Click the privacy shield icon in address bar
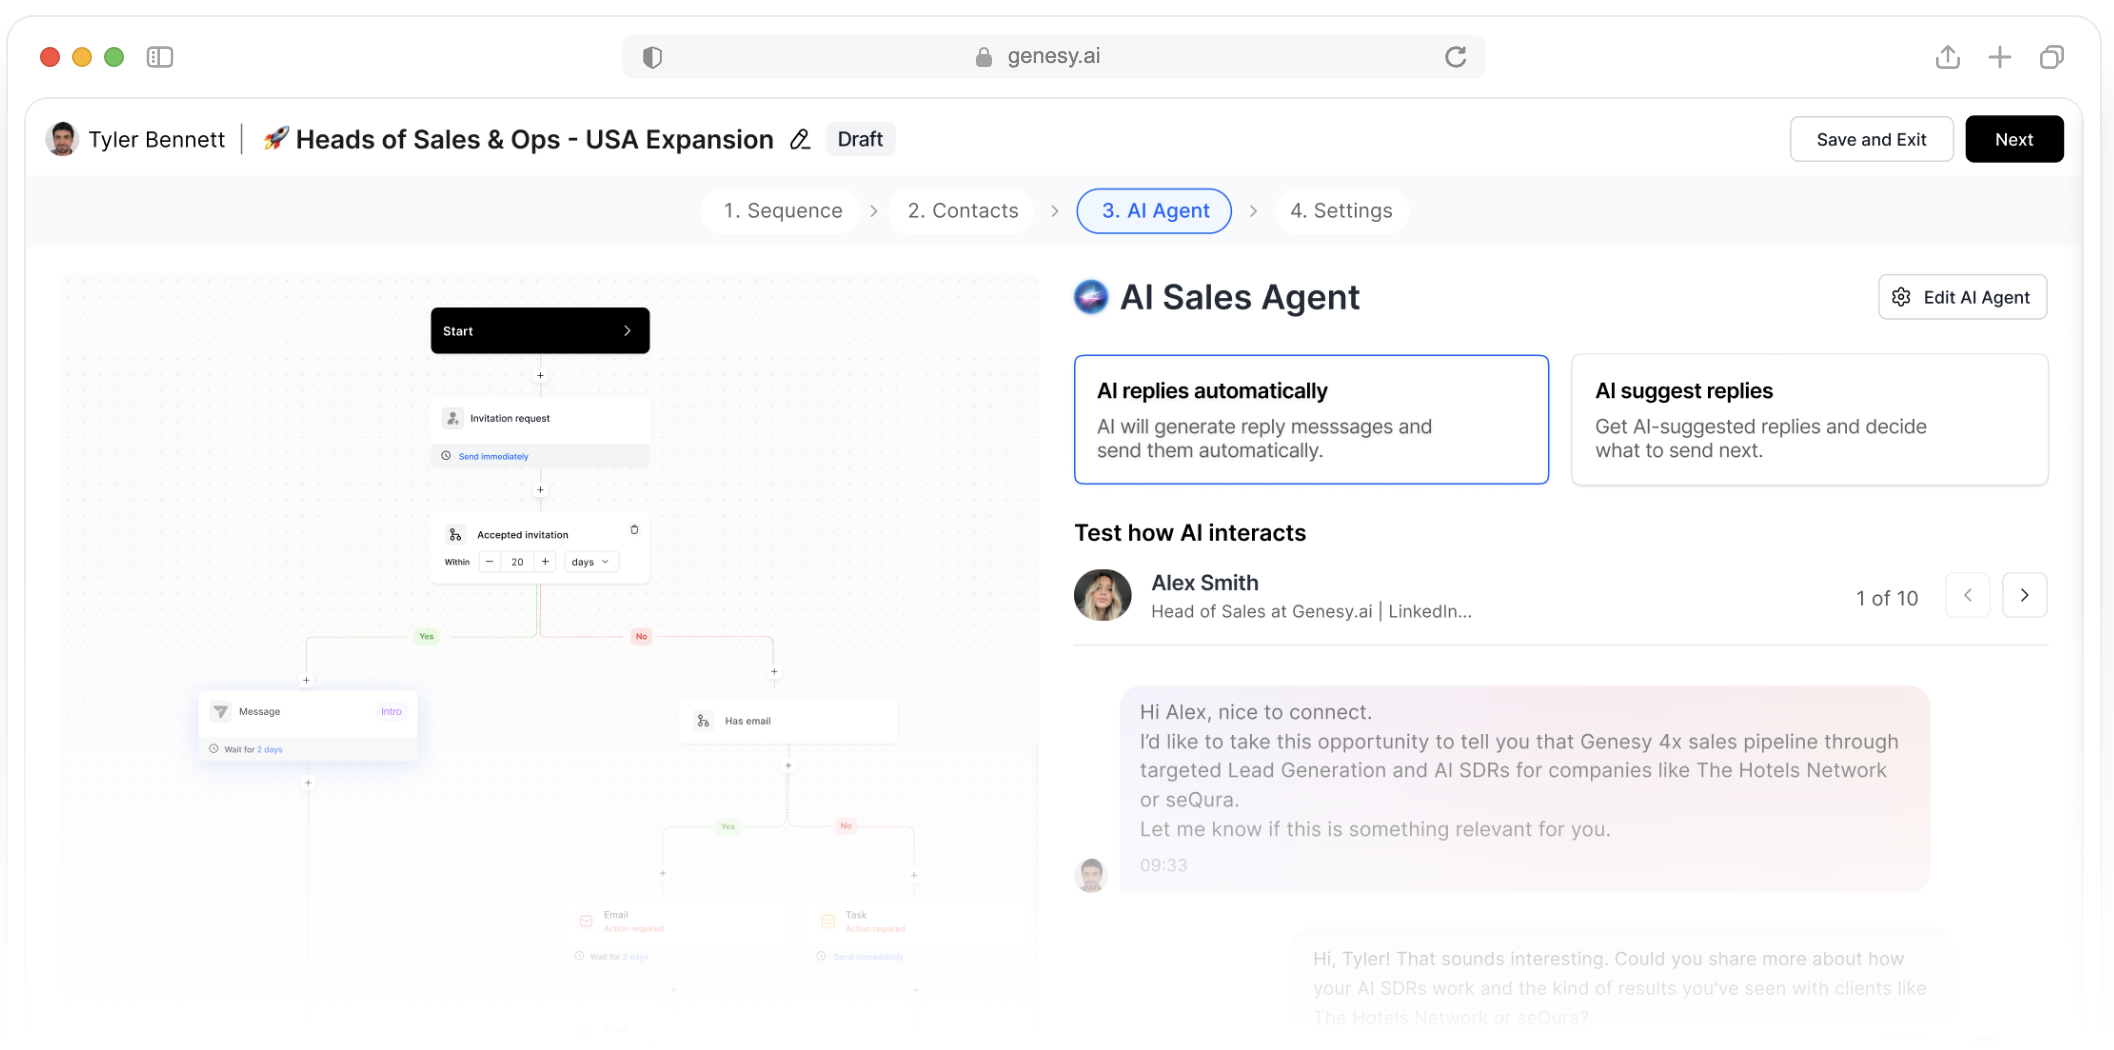 point(652,57)
